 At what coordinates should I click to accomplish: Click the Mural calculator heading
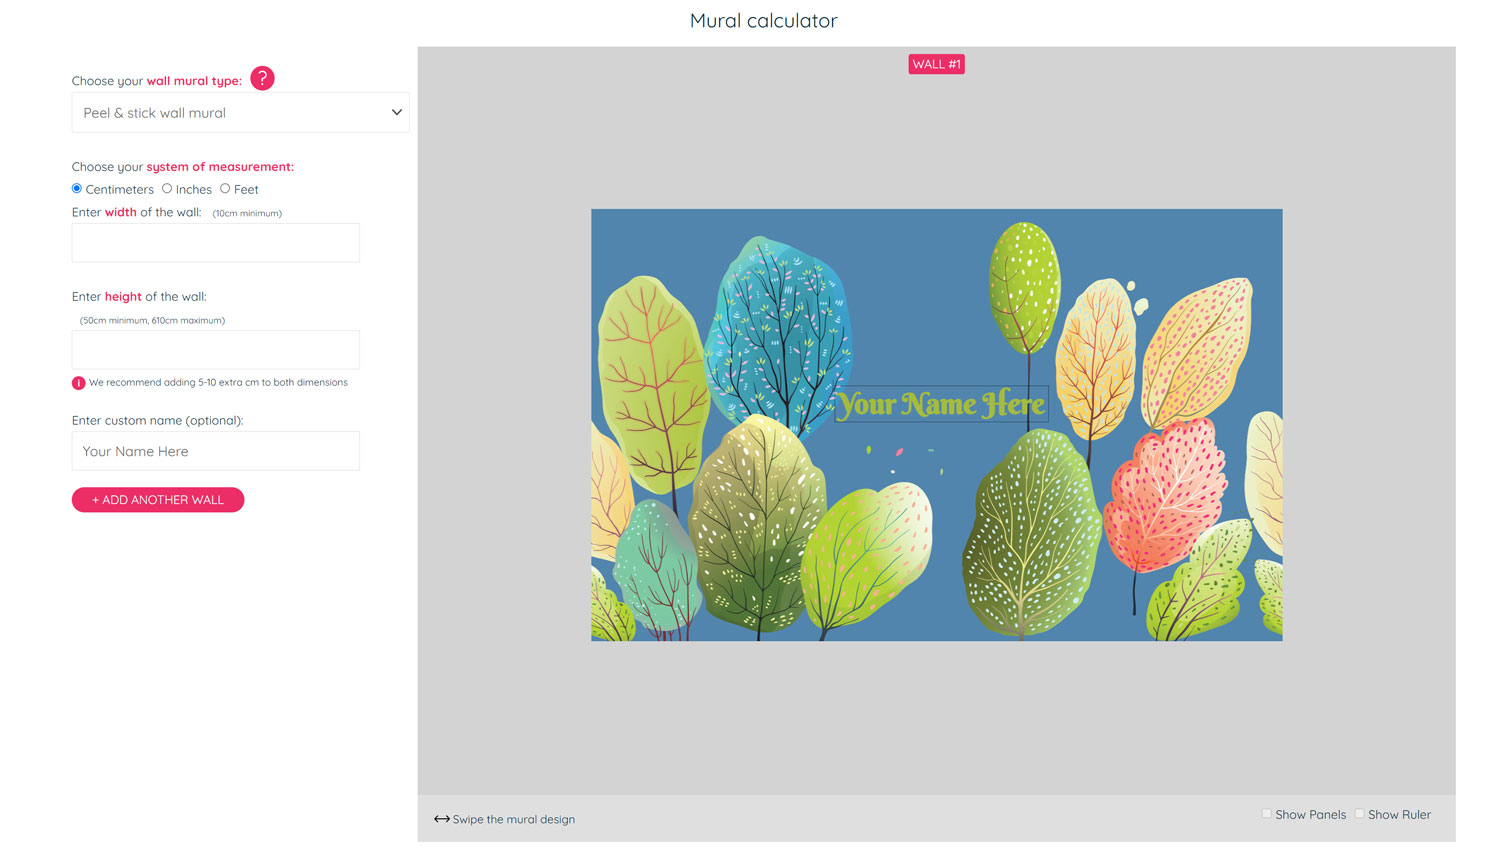tap(763, 20)
